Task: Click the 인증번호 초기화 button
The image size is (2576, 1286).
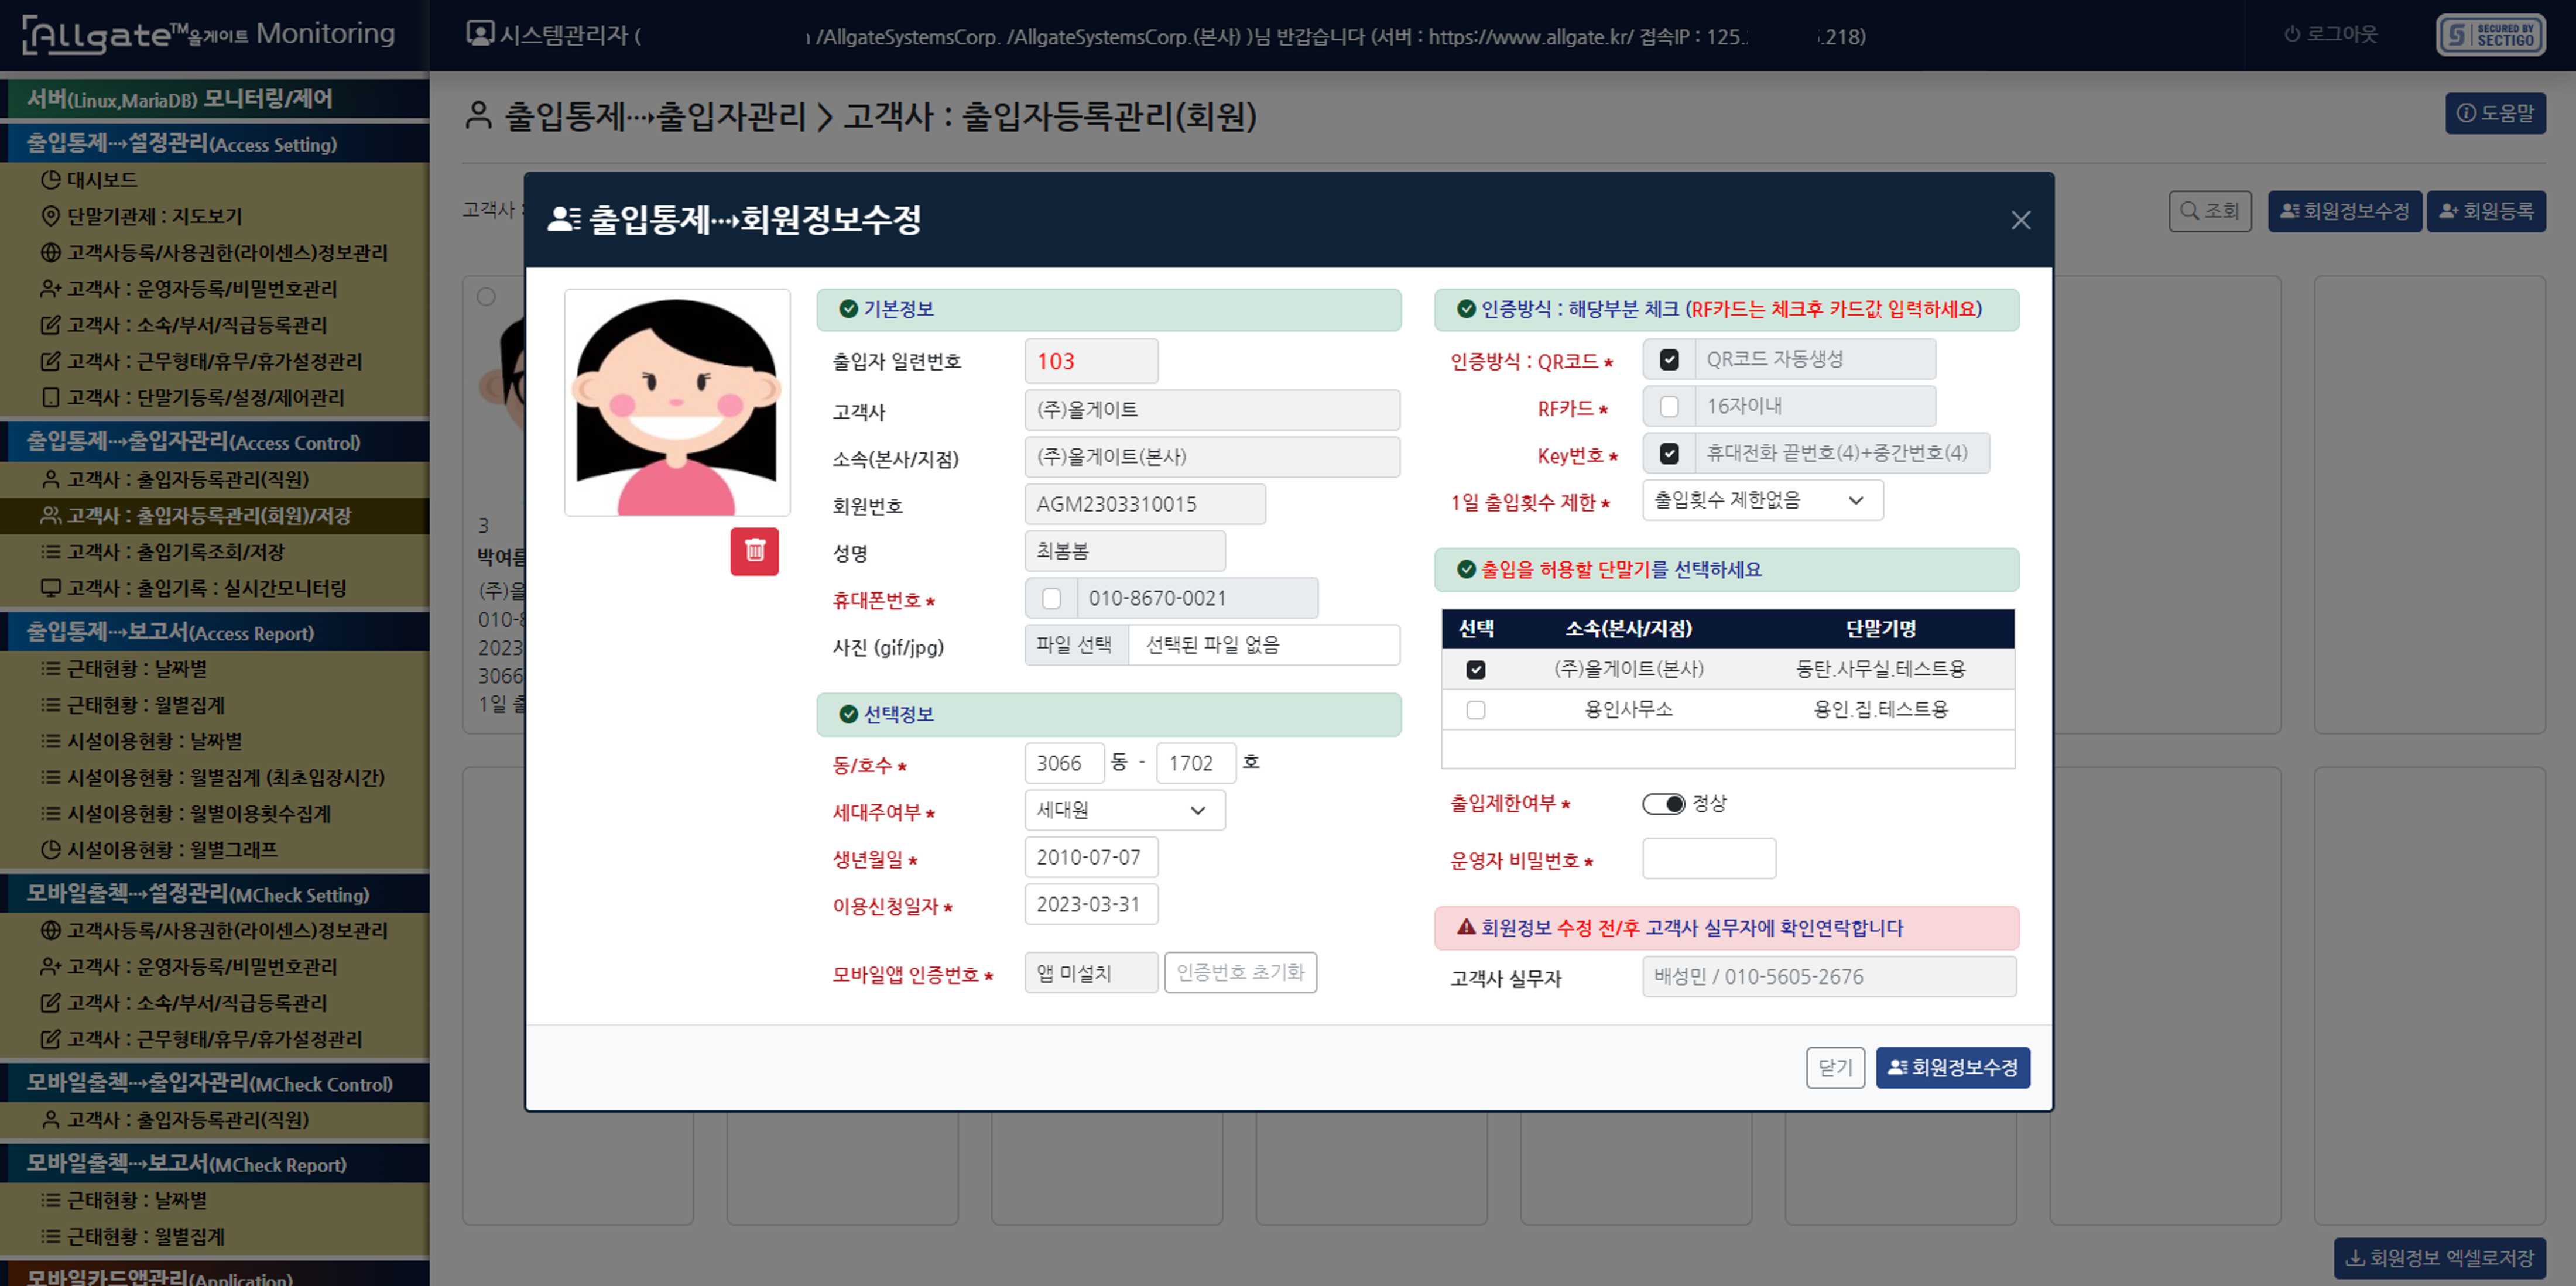Action: (1240, 972)
